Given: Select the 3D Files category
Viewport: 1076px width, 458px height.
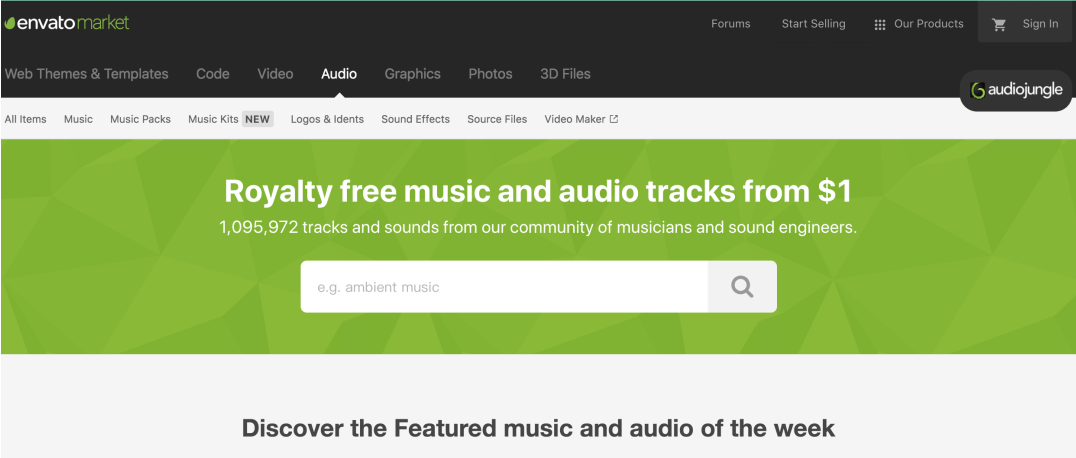Looking at the screenshot, I should coord(565,73).
